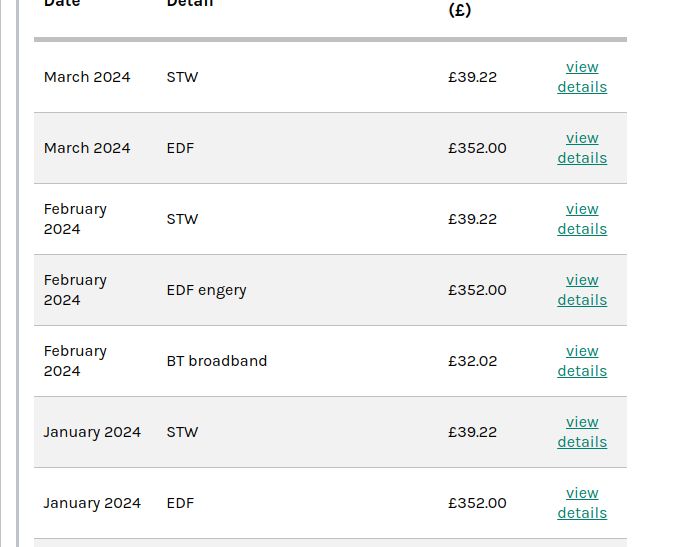Open view details for March 2024 STW

click(582, 77)
